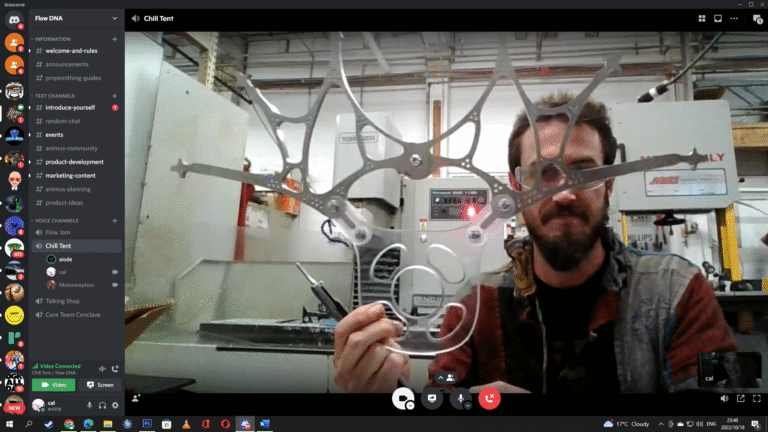This screenshot has height=432, width=768.
Task: Select the announcements channel
Action: [x=67, y=64]
